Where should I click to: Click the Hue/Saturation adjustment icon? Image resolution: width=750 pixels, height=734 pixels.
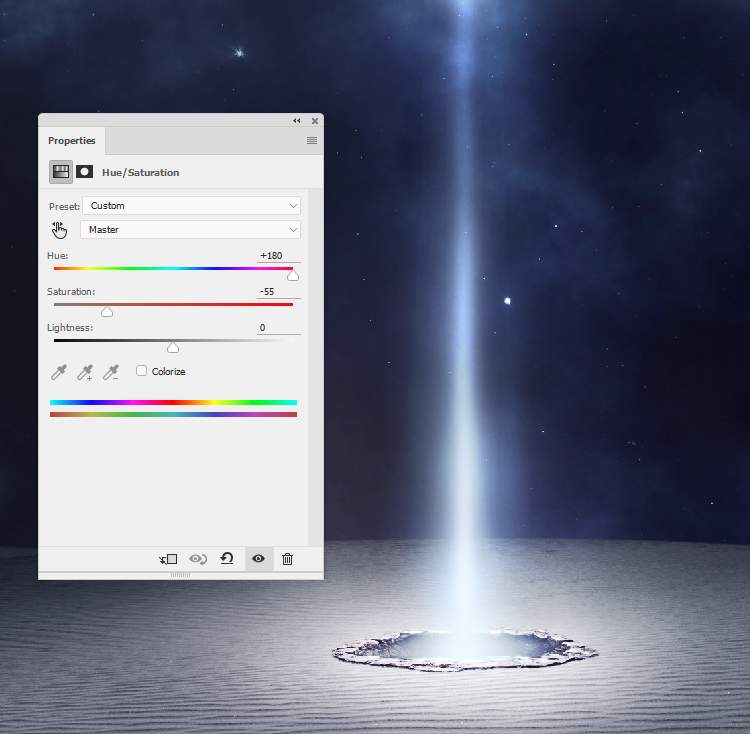61,172
